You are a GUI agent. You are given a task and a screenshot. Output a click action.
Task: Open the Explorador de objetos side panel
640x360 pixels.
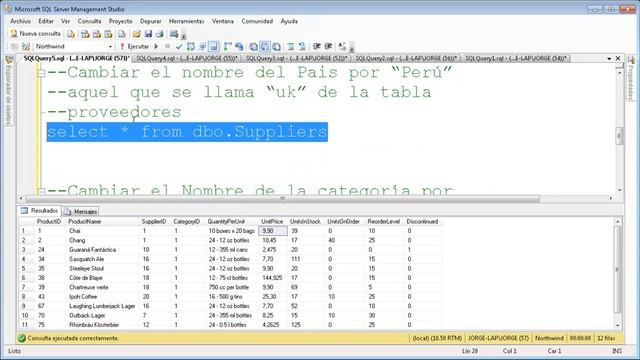coord(8,91)
